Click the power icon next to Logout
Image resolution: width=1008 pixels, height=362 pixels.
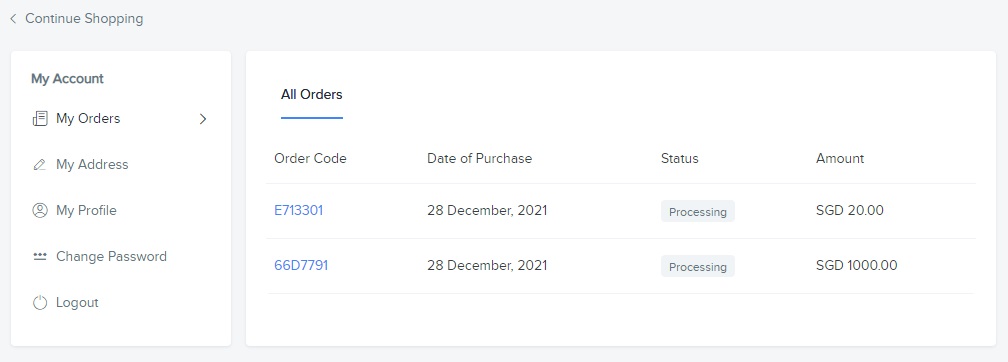pos(40,302)
